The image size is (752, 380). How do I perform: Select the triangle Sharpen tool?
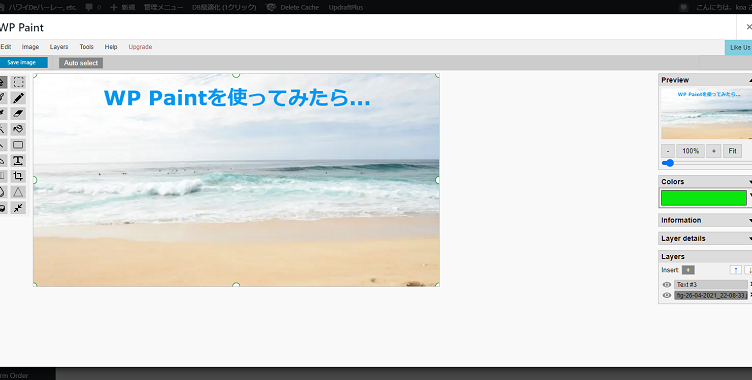click(18, 192)
